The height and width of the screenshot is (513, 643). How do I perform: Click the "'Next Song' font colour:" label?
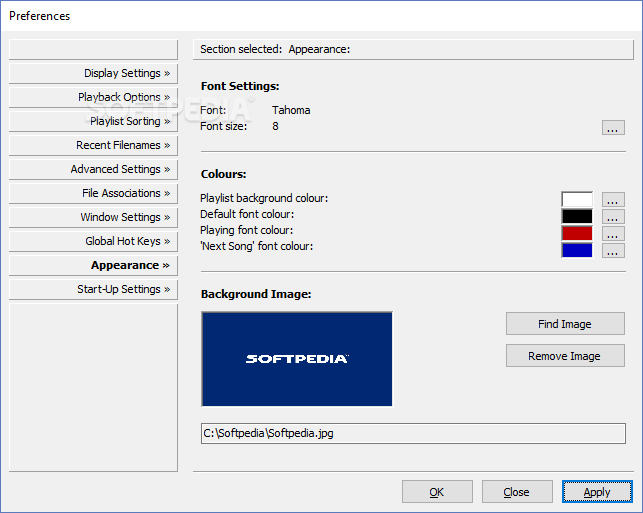[x=256, y=246]
